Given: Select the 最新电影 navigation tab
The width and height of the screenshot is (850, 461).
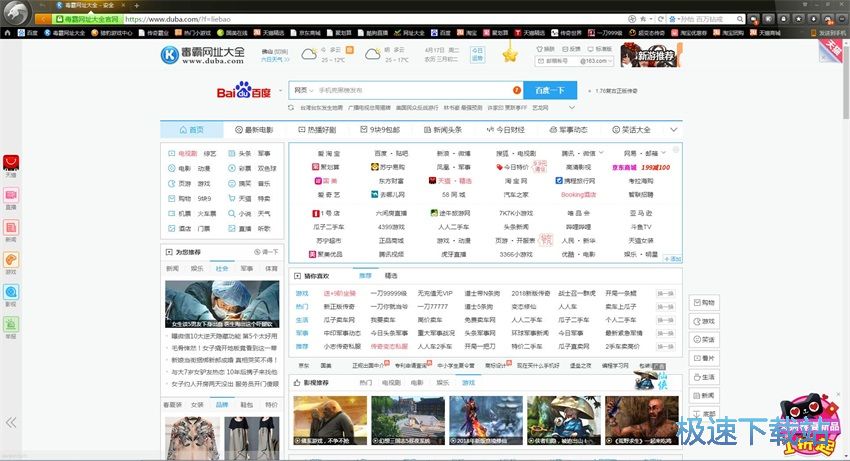Looking at the screenshot, I should point(254,130).
